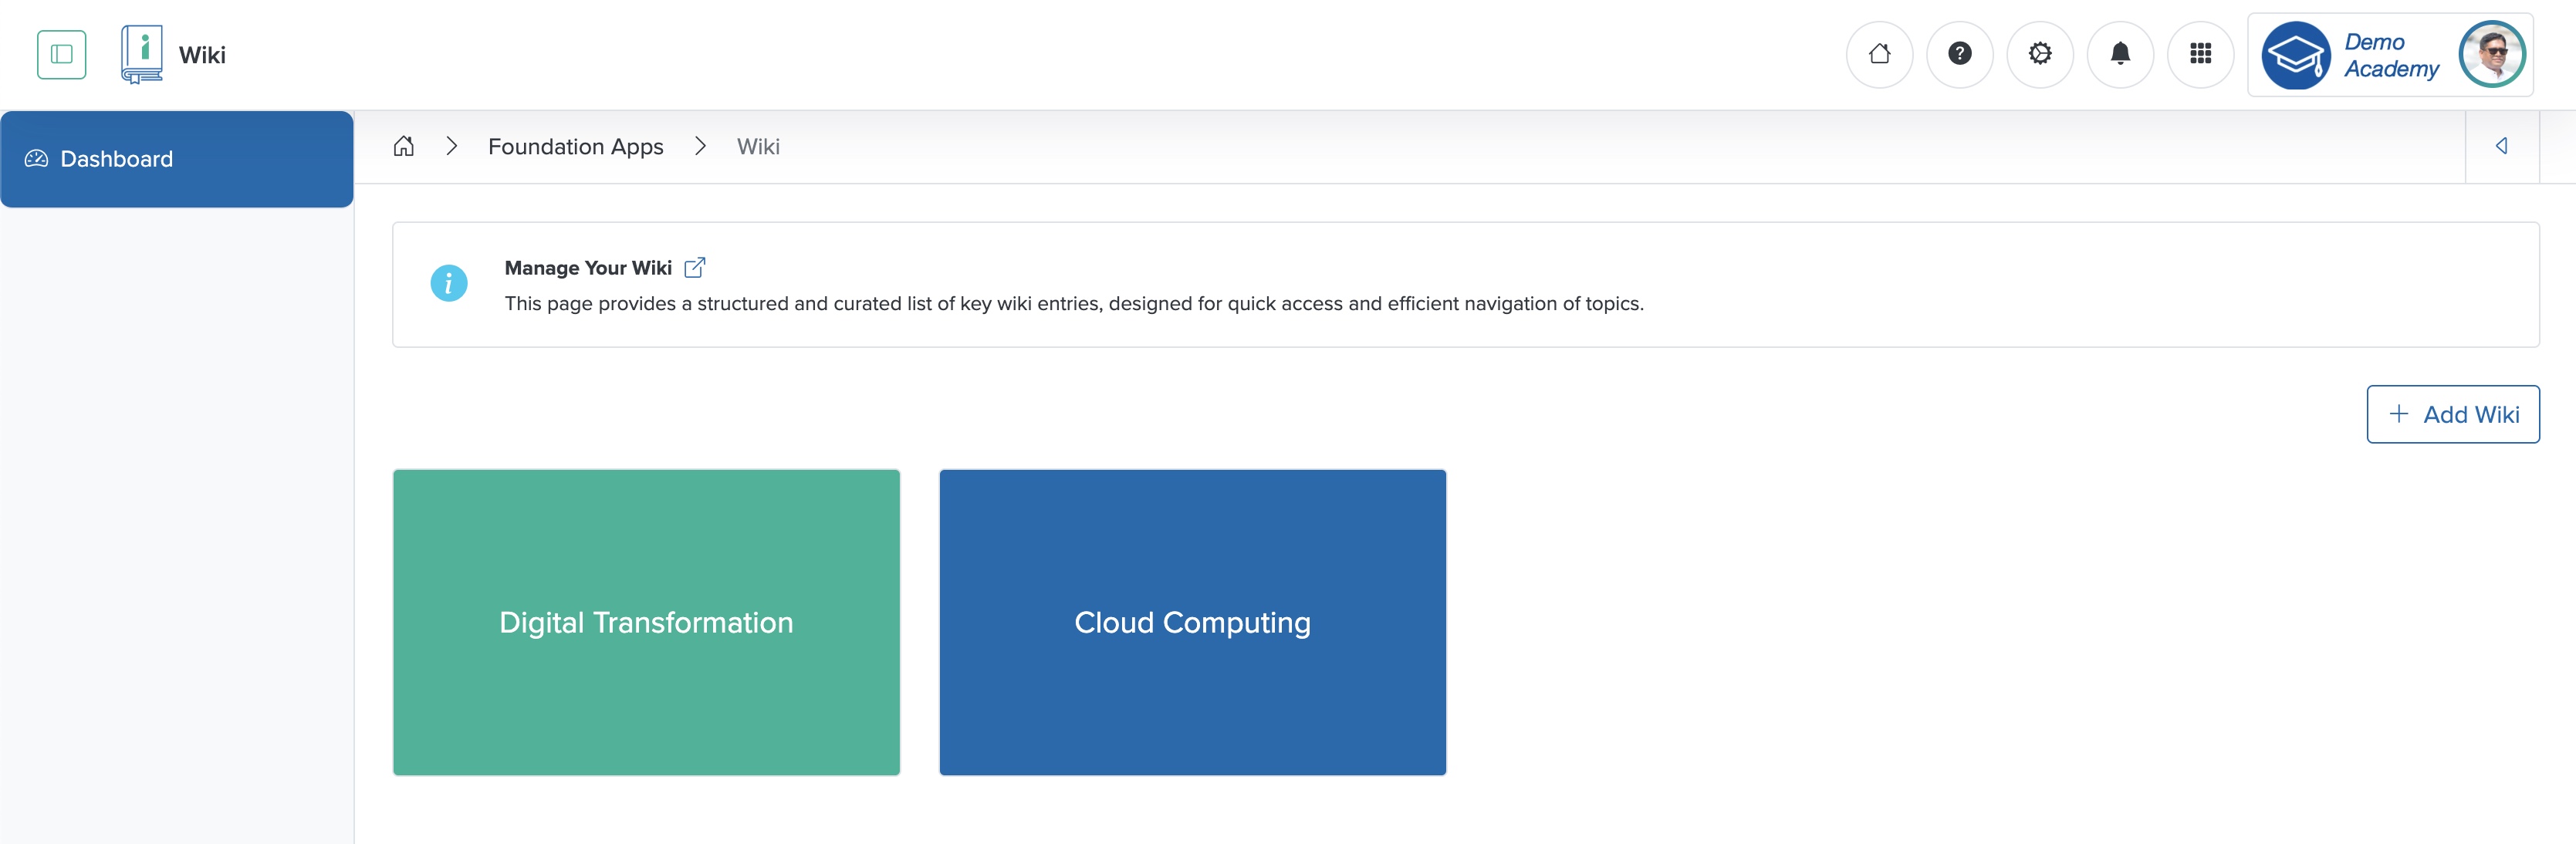Screen dimensions: 2576x844
Task: Click the Wiki book icon in the header
Action: coord(141,54)
